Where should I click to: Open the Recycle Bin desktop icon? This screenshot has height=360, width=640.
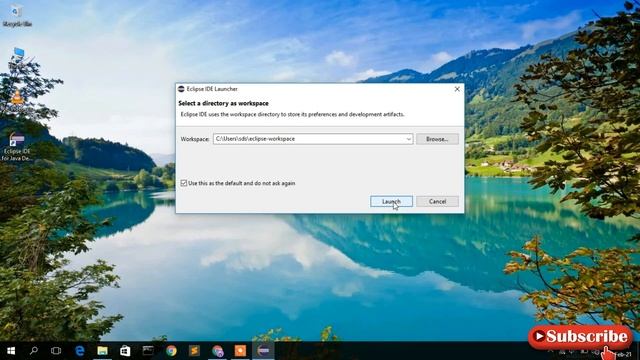coord(17,16)
